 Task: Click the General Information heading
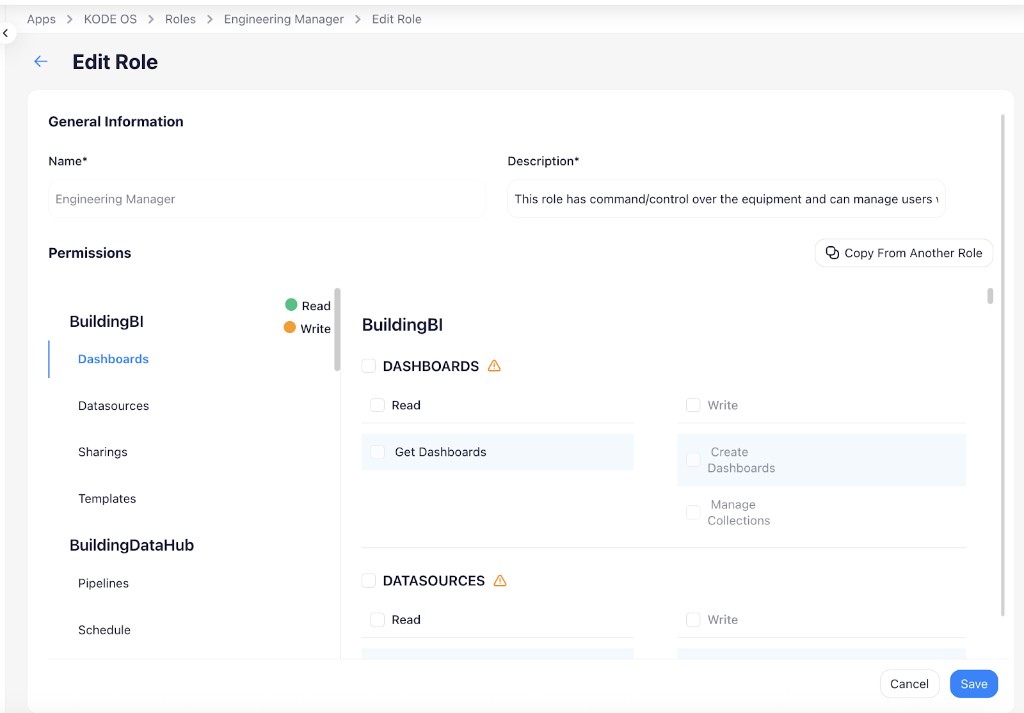pos(116,121)
